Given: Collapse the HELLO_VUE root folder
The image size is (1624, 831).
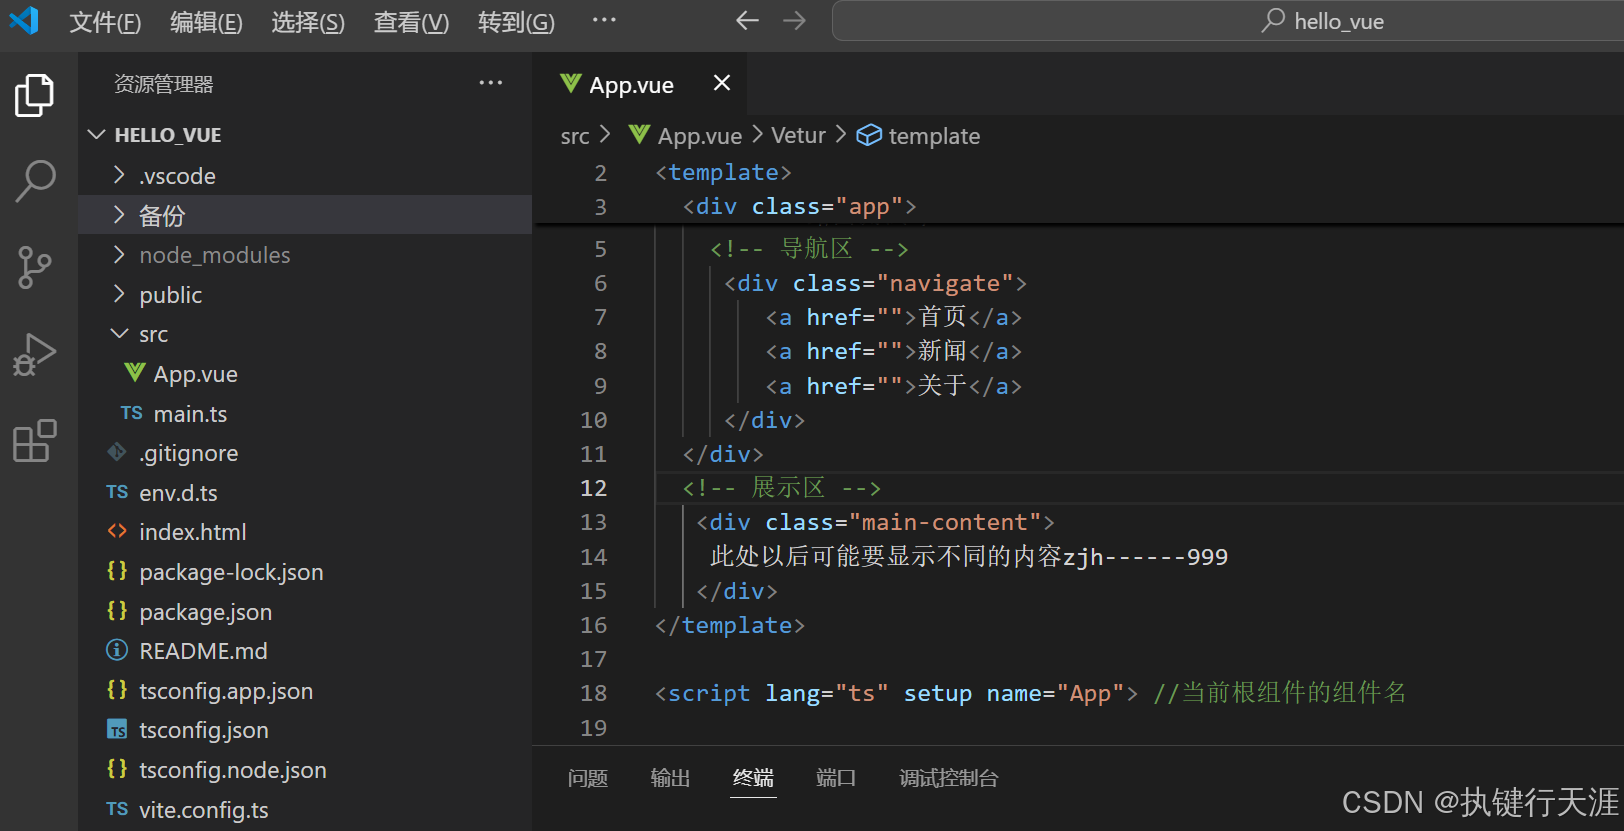Looking at the screenshot, I should click(306, 135).
